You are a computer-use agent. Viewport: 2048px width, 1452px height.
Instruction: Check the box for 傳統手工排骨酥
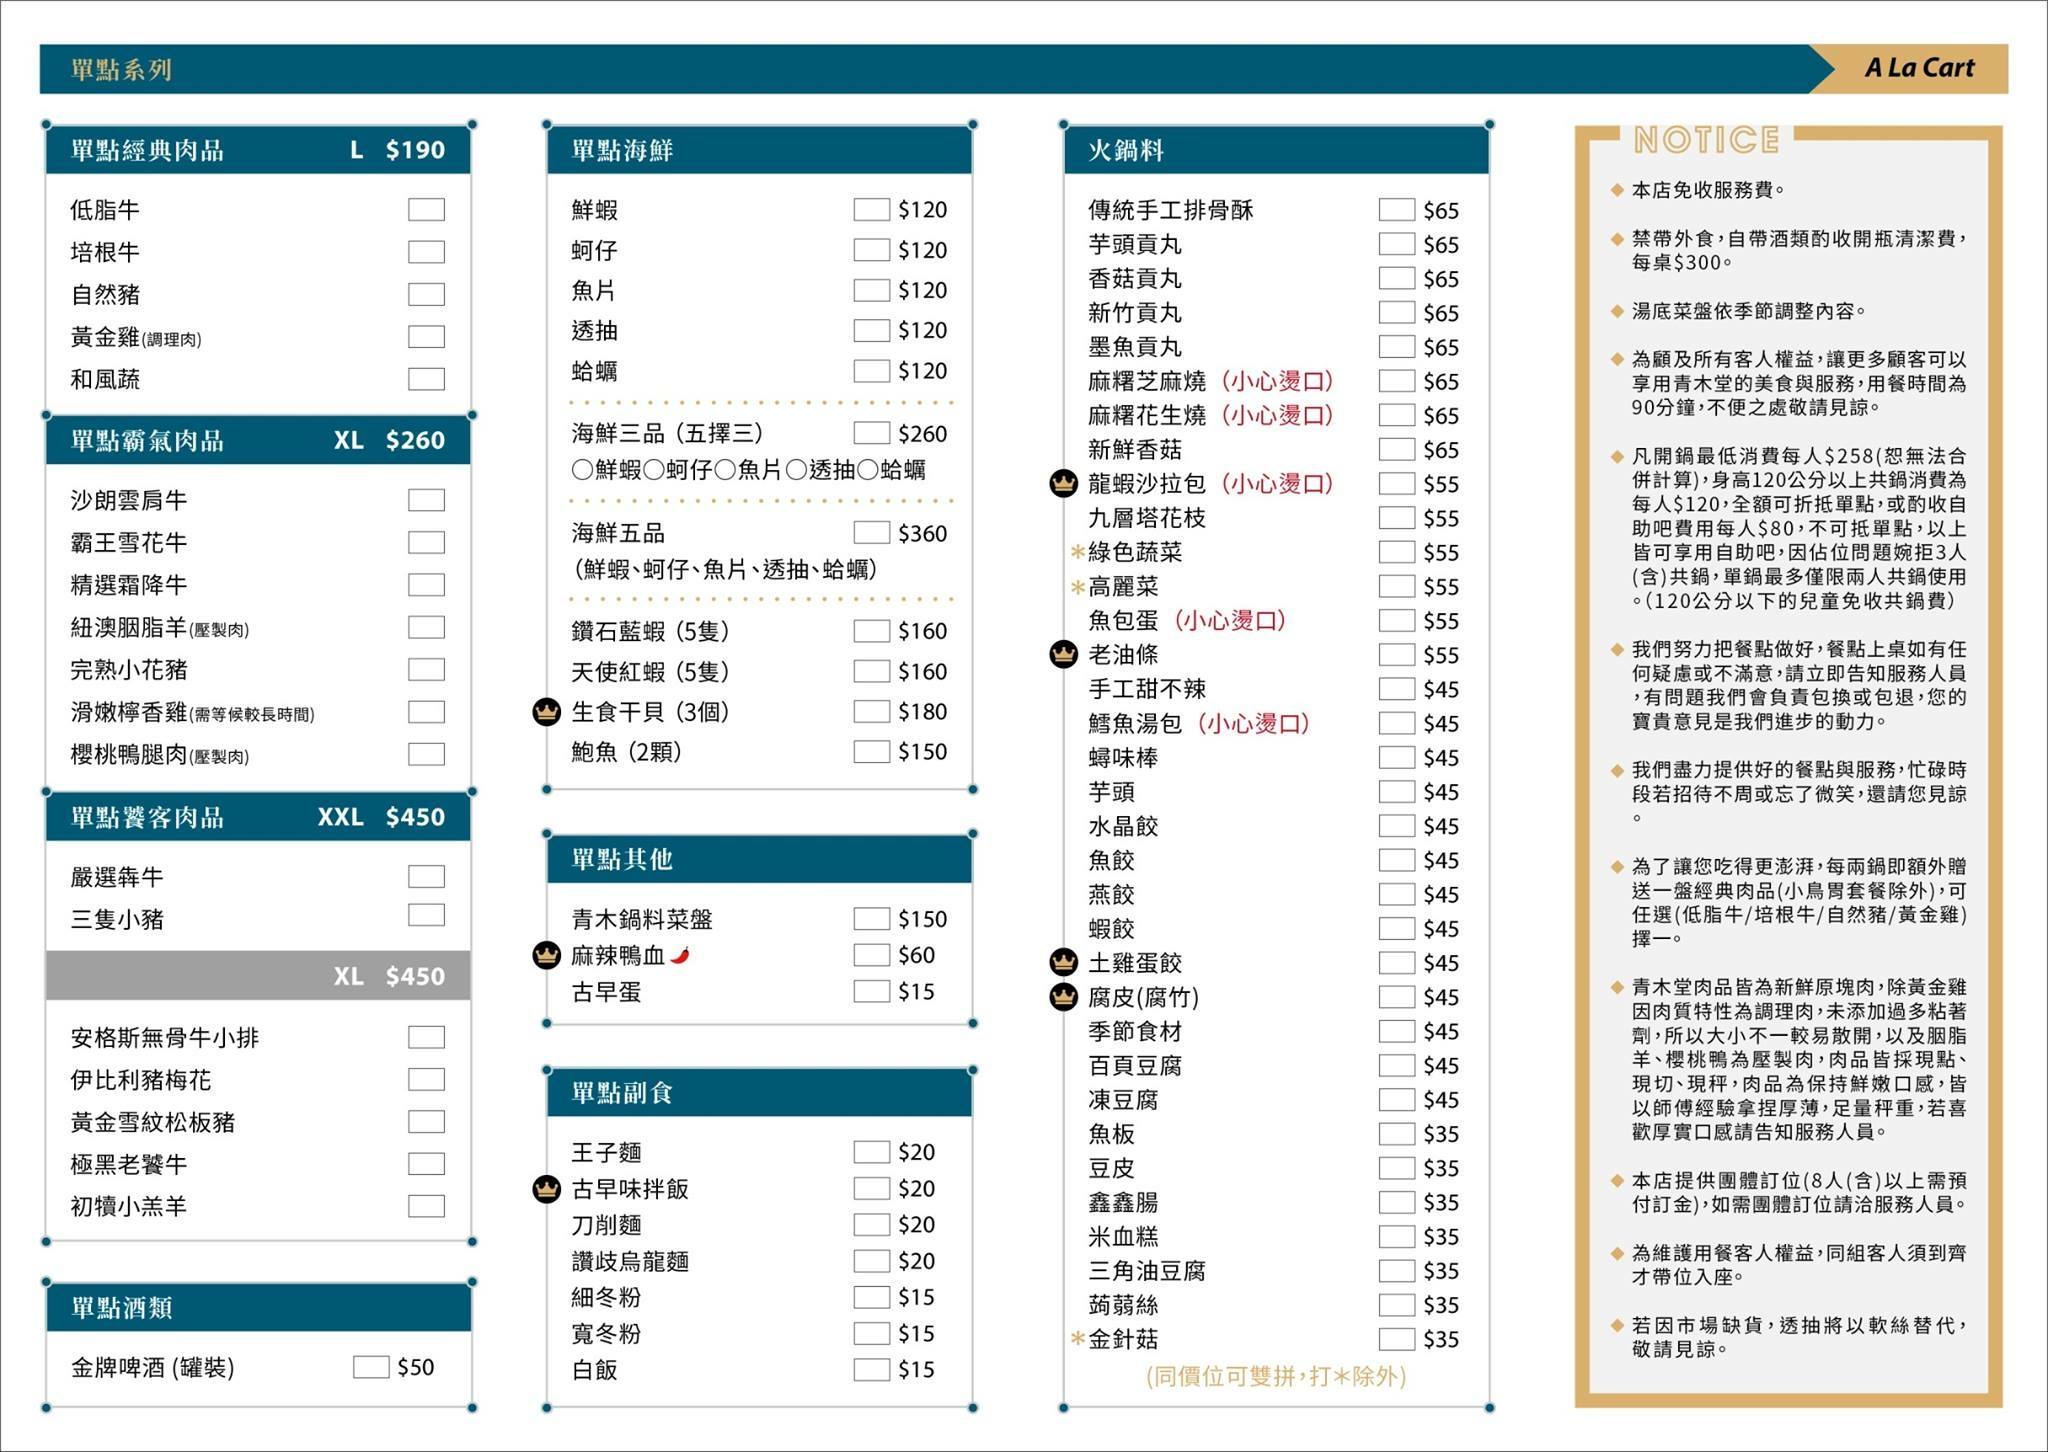point(1397,210)
